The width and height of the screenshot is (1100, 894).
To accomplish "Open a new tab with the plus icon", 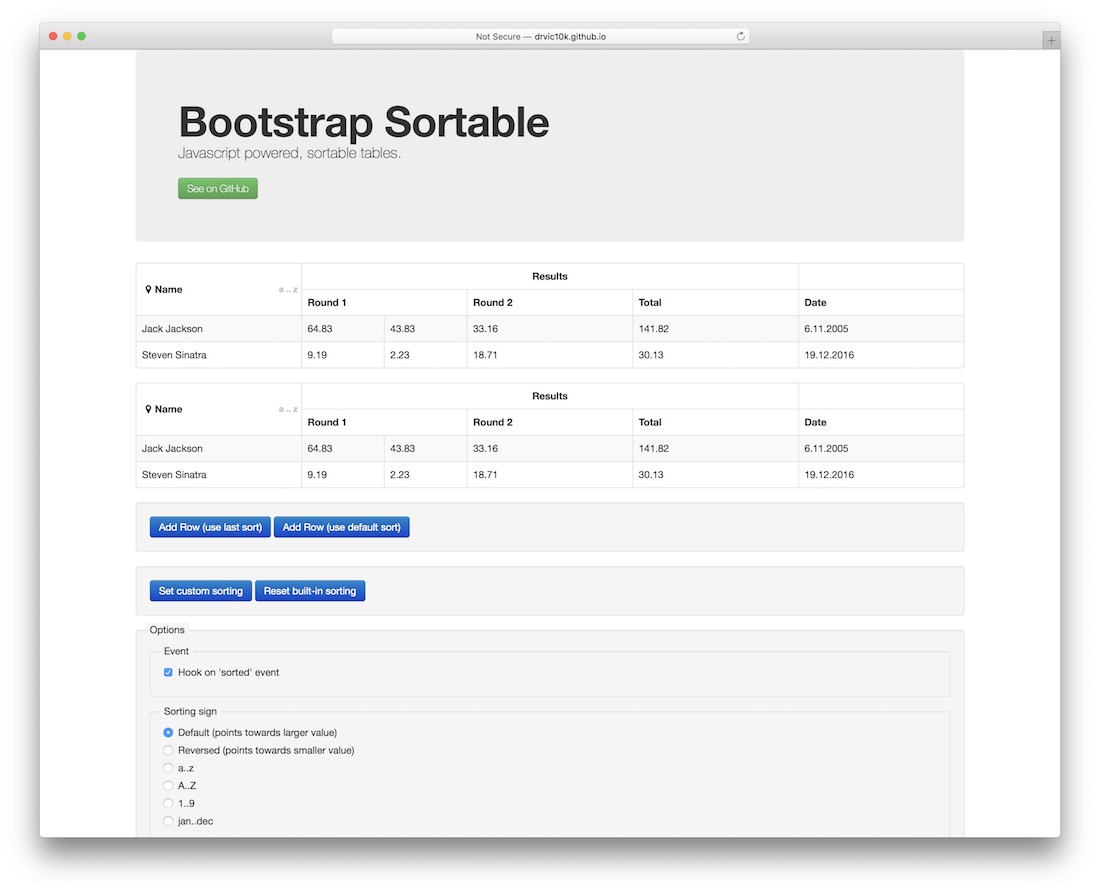I will [x=1050, y=41].
